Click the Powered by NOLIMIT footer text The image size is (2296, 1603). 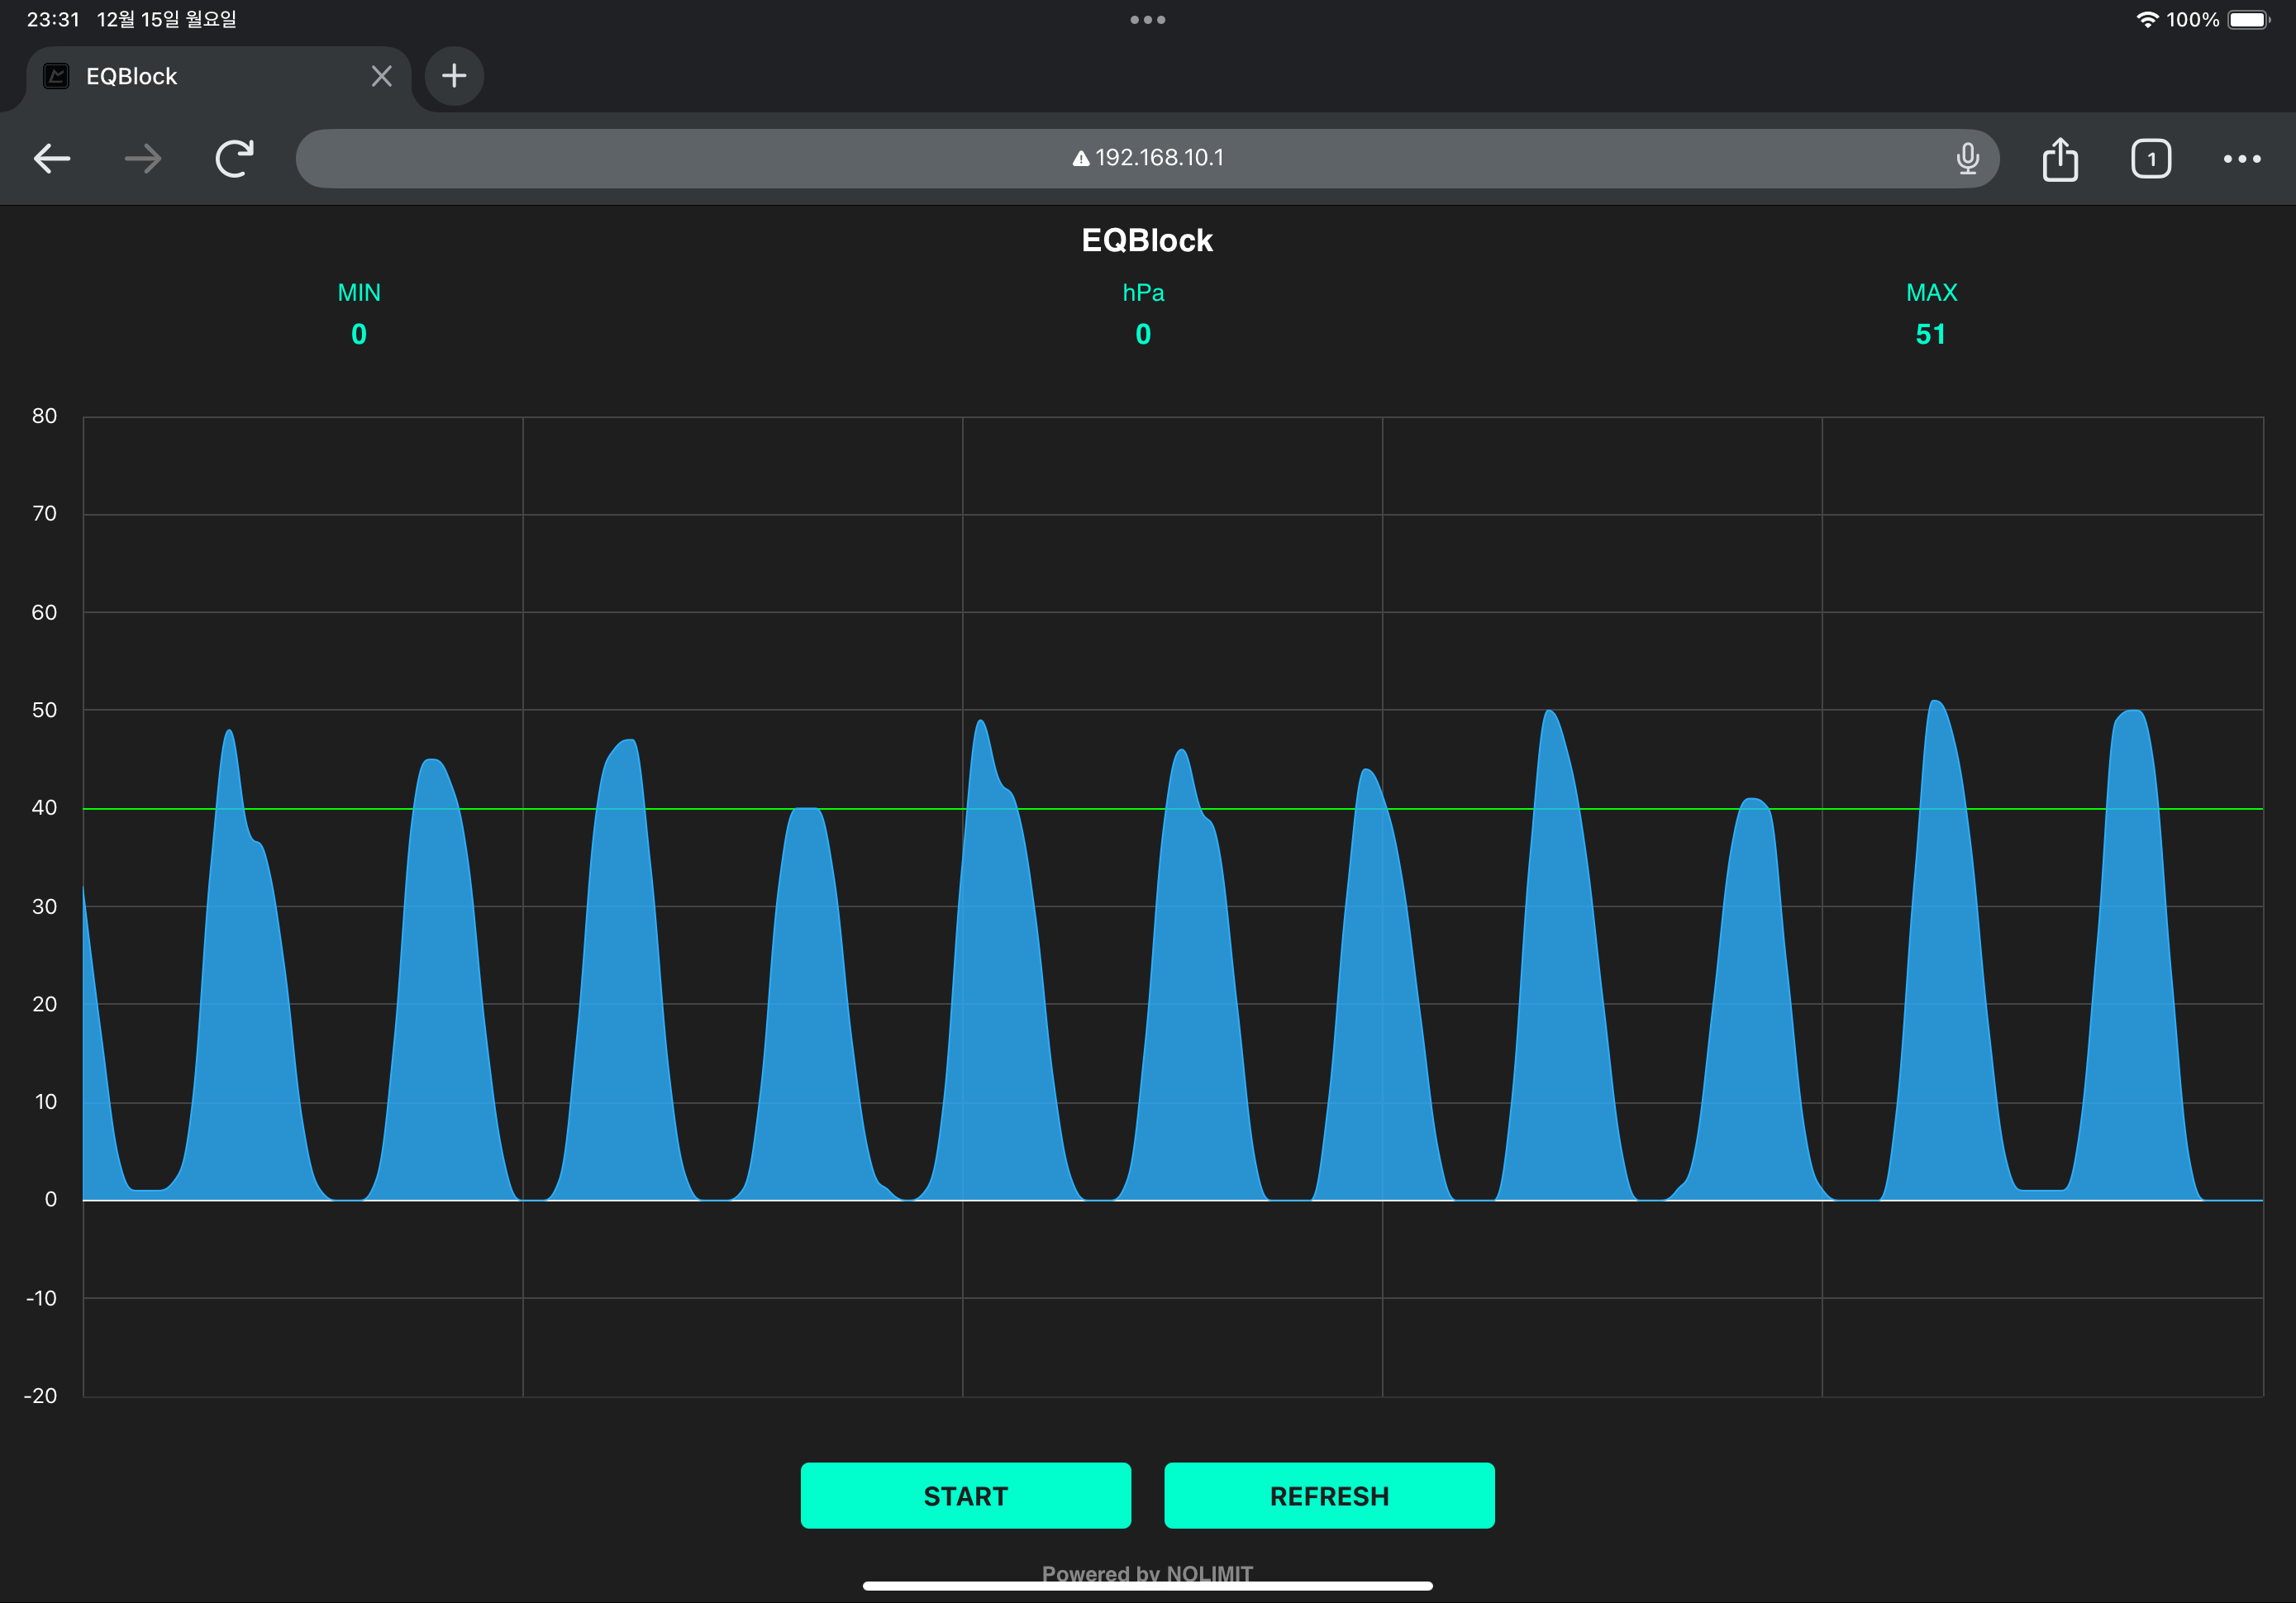point(1147,1572)
